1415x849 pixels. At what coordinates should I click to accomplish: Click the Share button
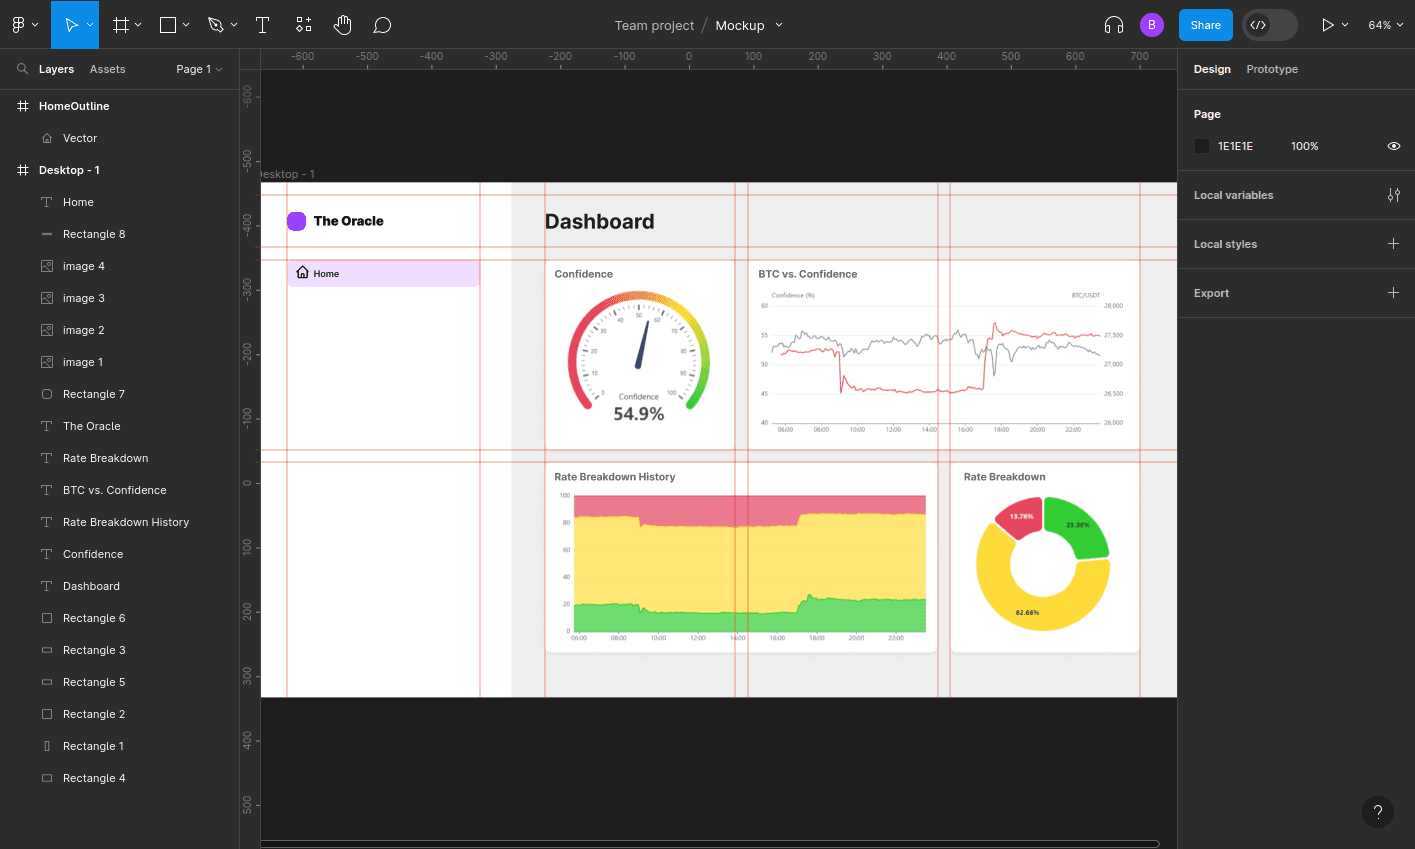coord(1205,25)
